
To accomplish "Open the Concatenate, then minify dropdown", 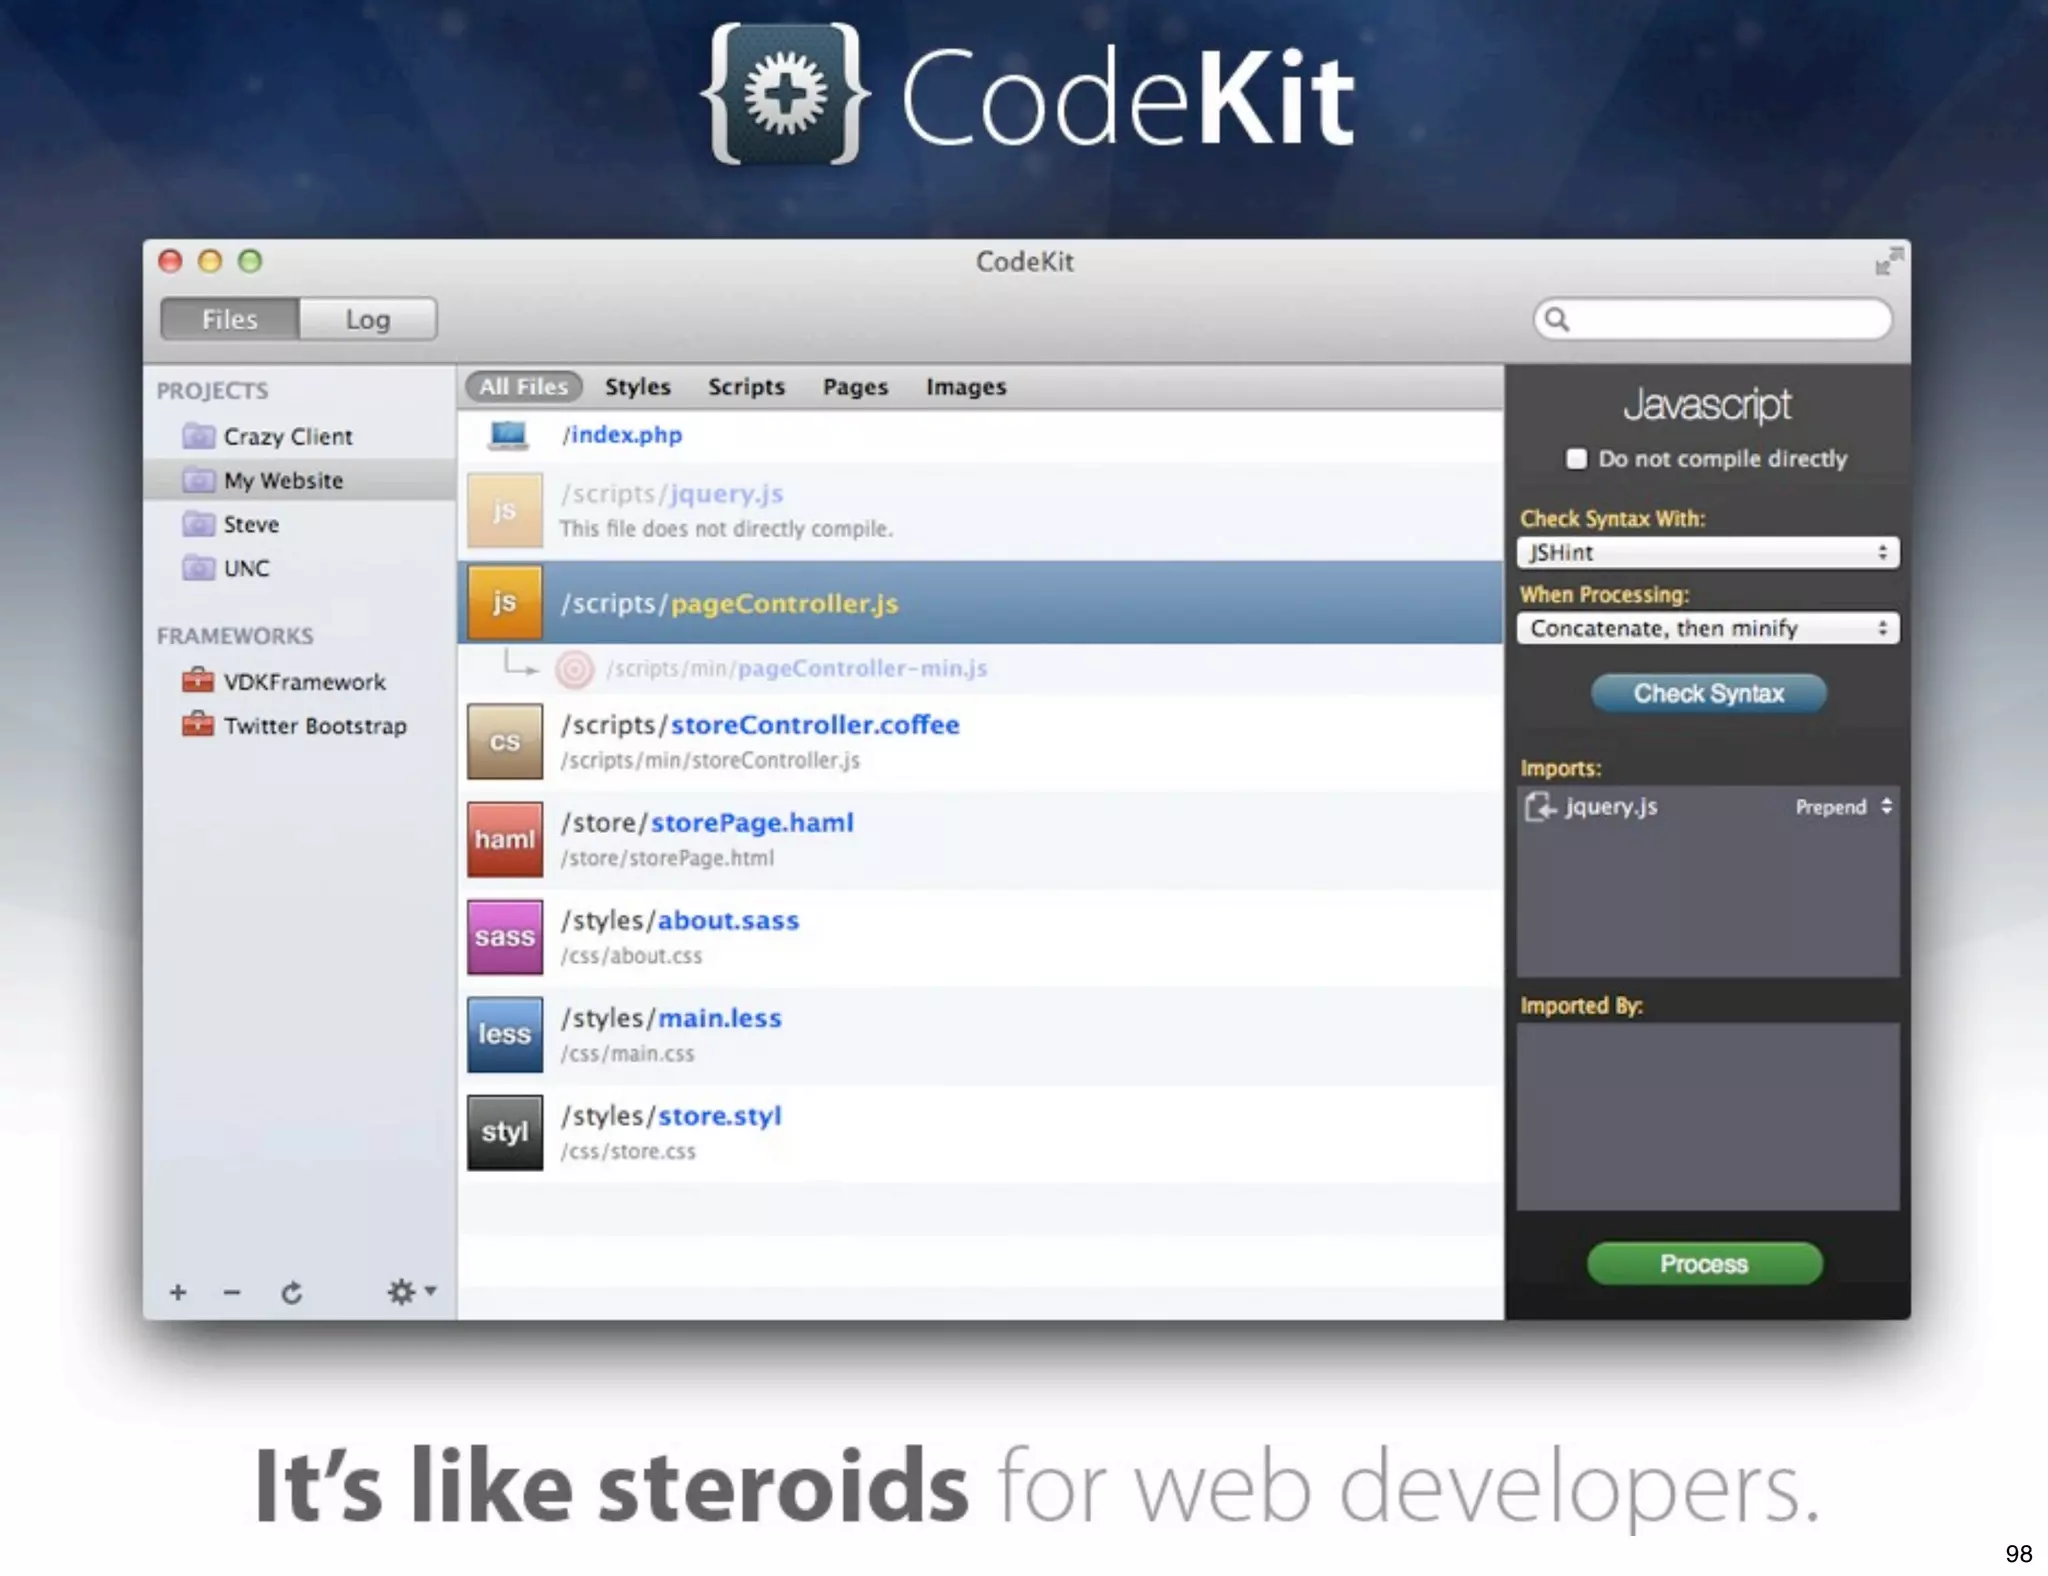I will click(x=1707, y=628).
